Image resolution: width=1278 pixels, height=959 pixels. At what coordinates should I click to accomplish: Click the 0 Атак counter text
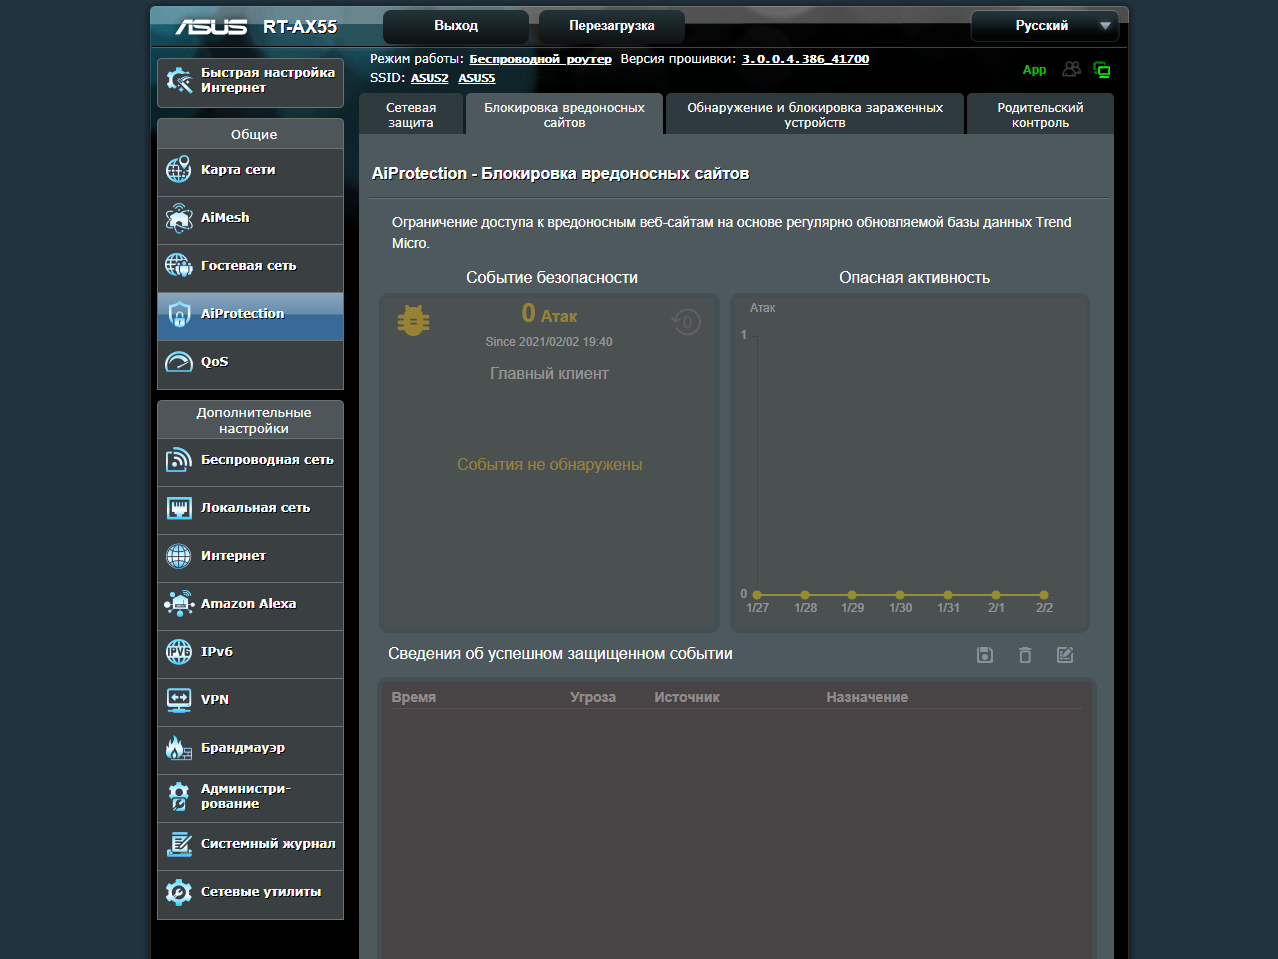point(549,314)
